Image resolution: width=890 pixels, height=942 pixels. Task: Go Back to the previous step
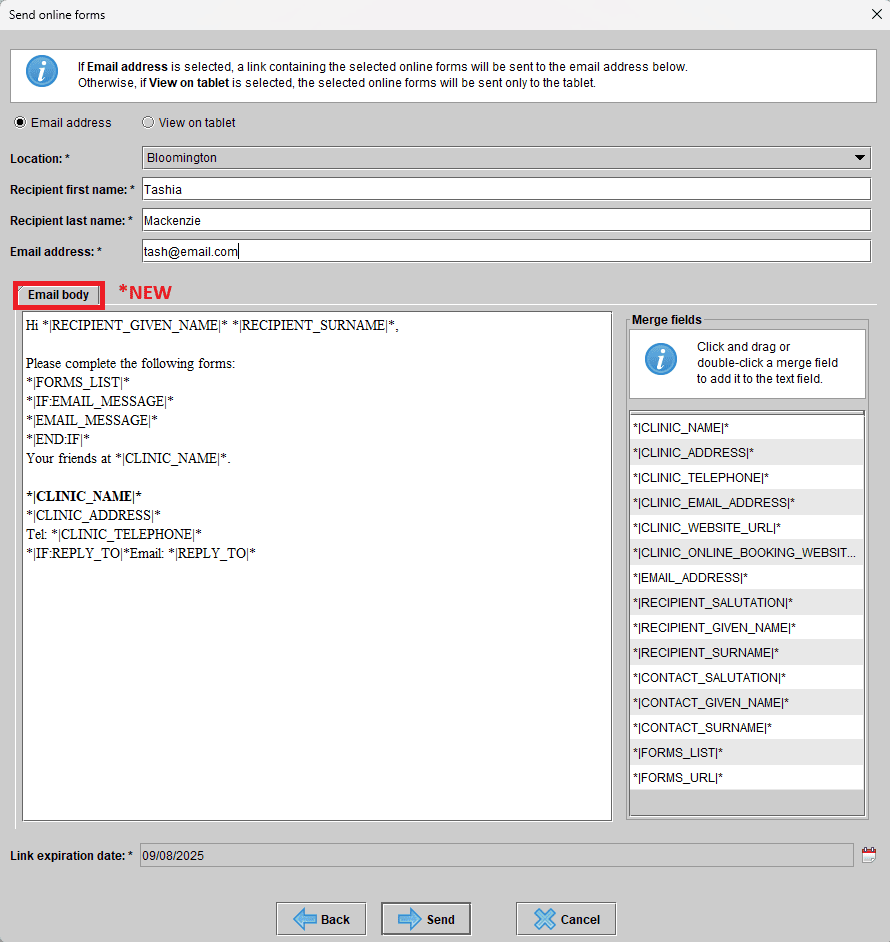tap(321, 919)
